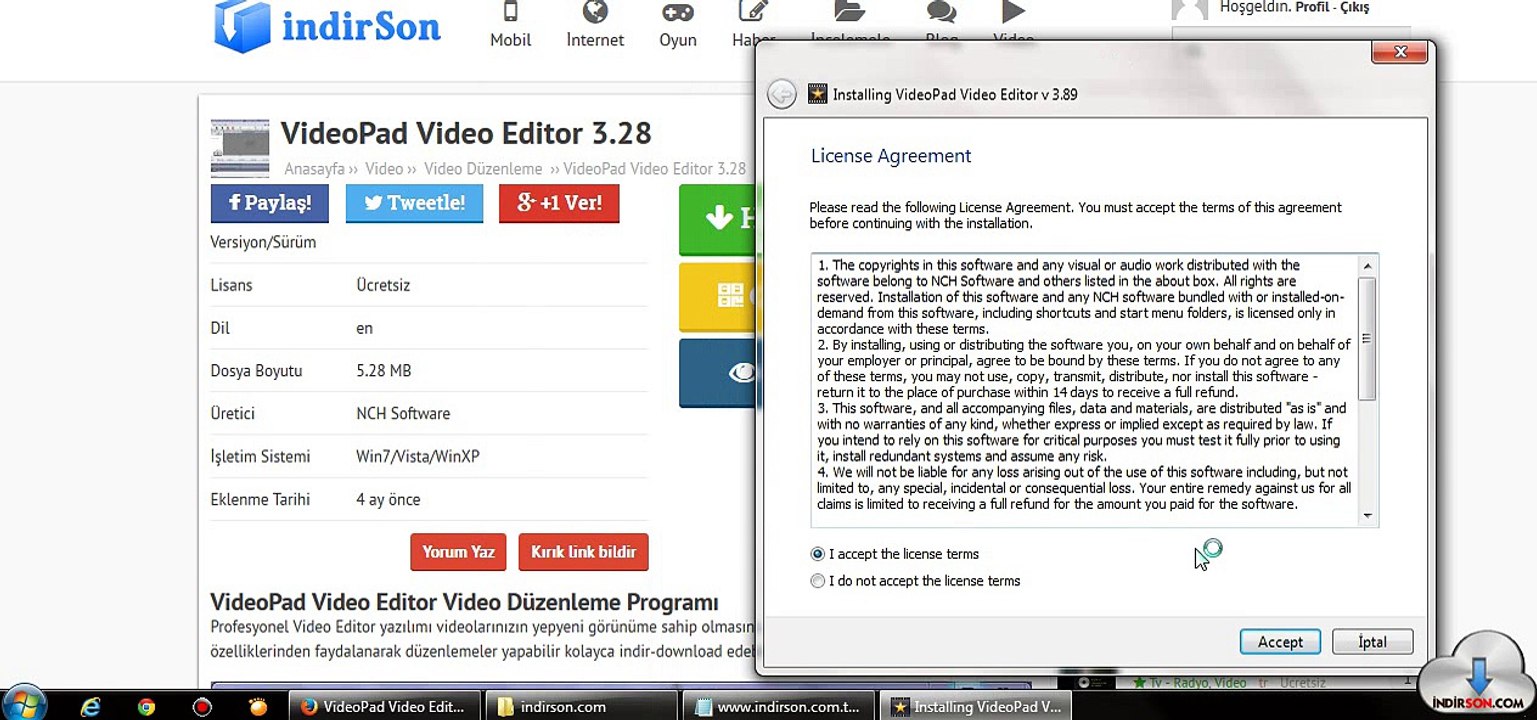Open the Oyun gamepad icon category
This screenshot has height=720, width=1537.
point(678,12)
